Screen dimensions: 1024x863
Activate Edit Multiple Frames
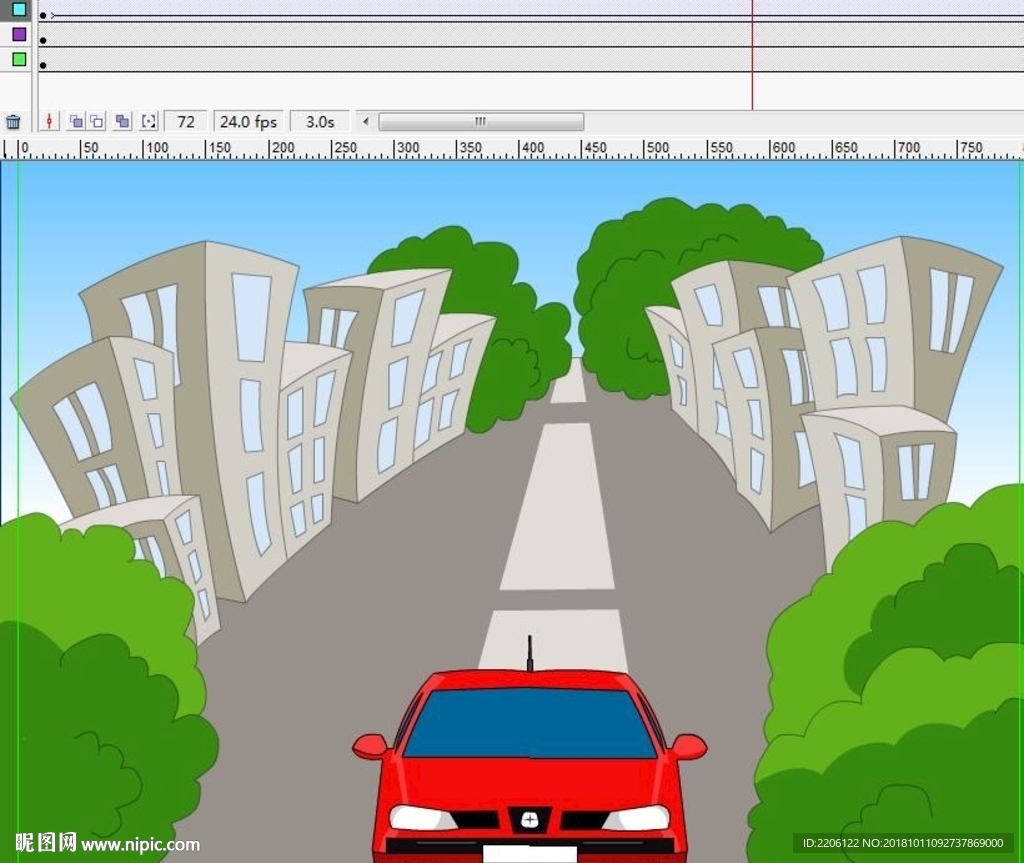click(x=122, y=122)
